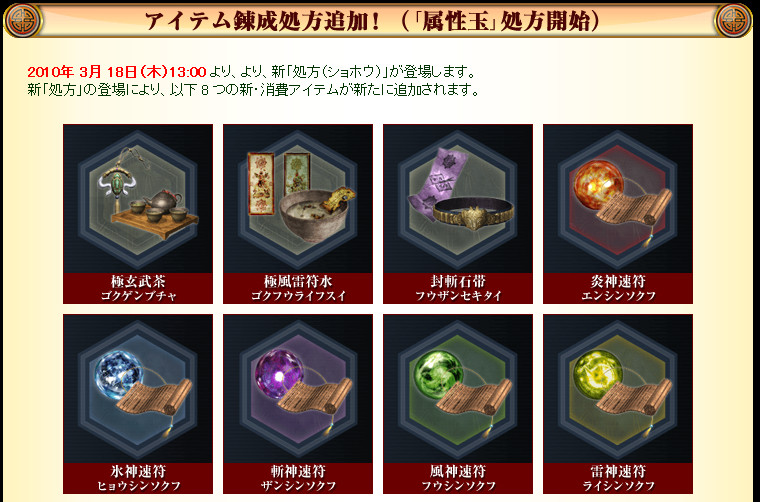Select the purple orb of 斬神速符
The width and height of the screenshot is (760, 502).
(x=279, y=374)
